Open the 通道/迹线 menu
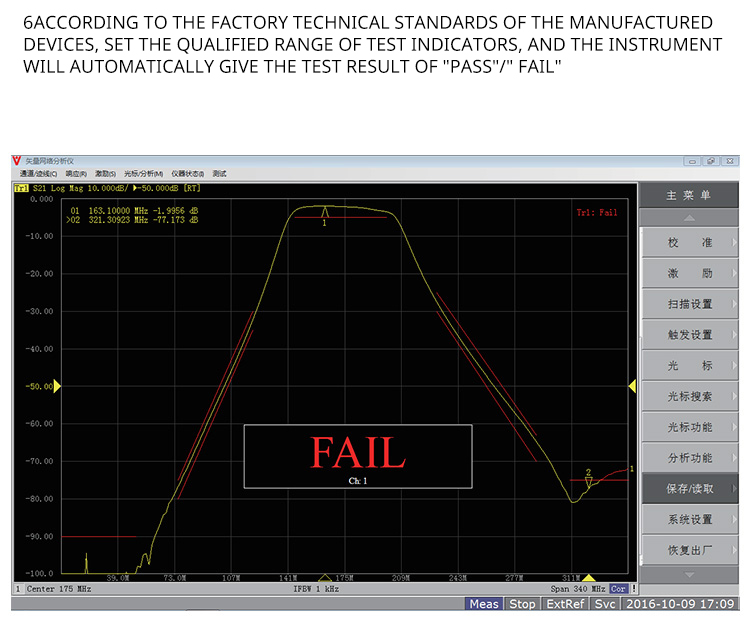The image size is (750, 634). (x=39, y=174)
